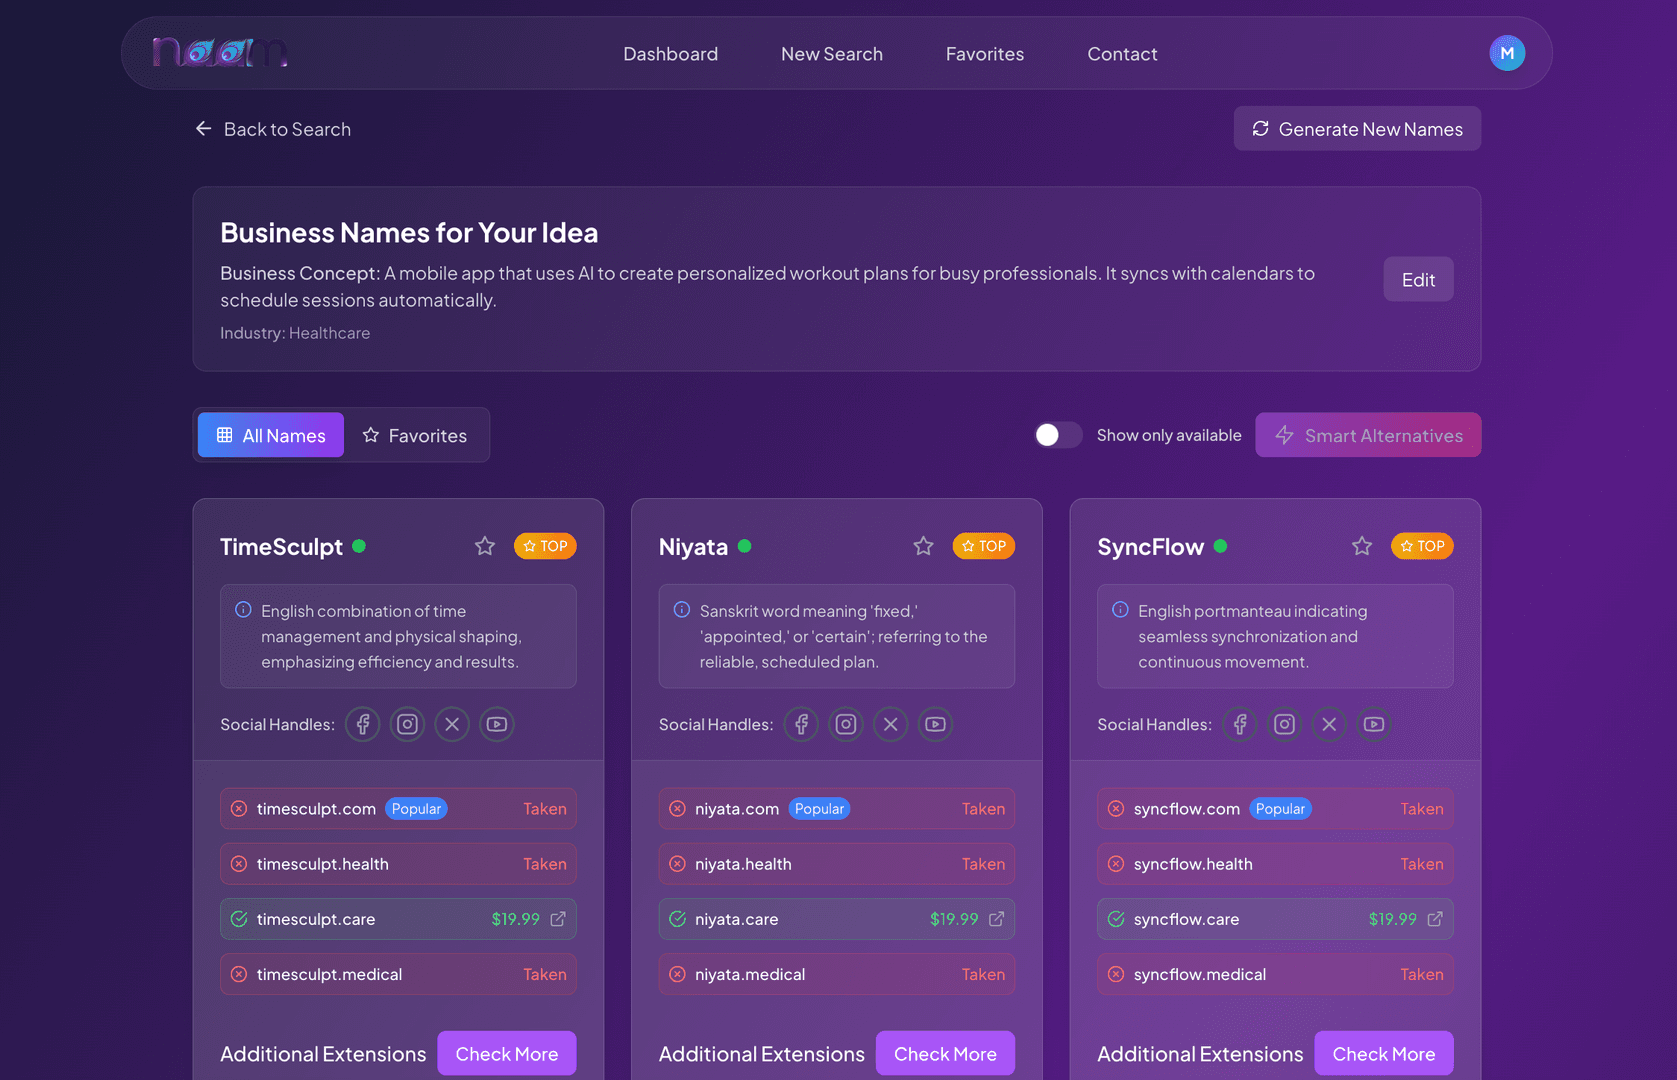Screen dimensions: 1677x1080
Task: Open the YouTube handle icon for TimeSculpt
Action: coord(496,724)
